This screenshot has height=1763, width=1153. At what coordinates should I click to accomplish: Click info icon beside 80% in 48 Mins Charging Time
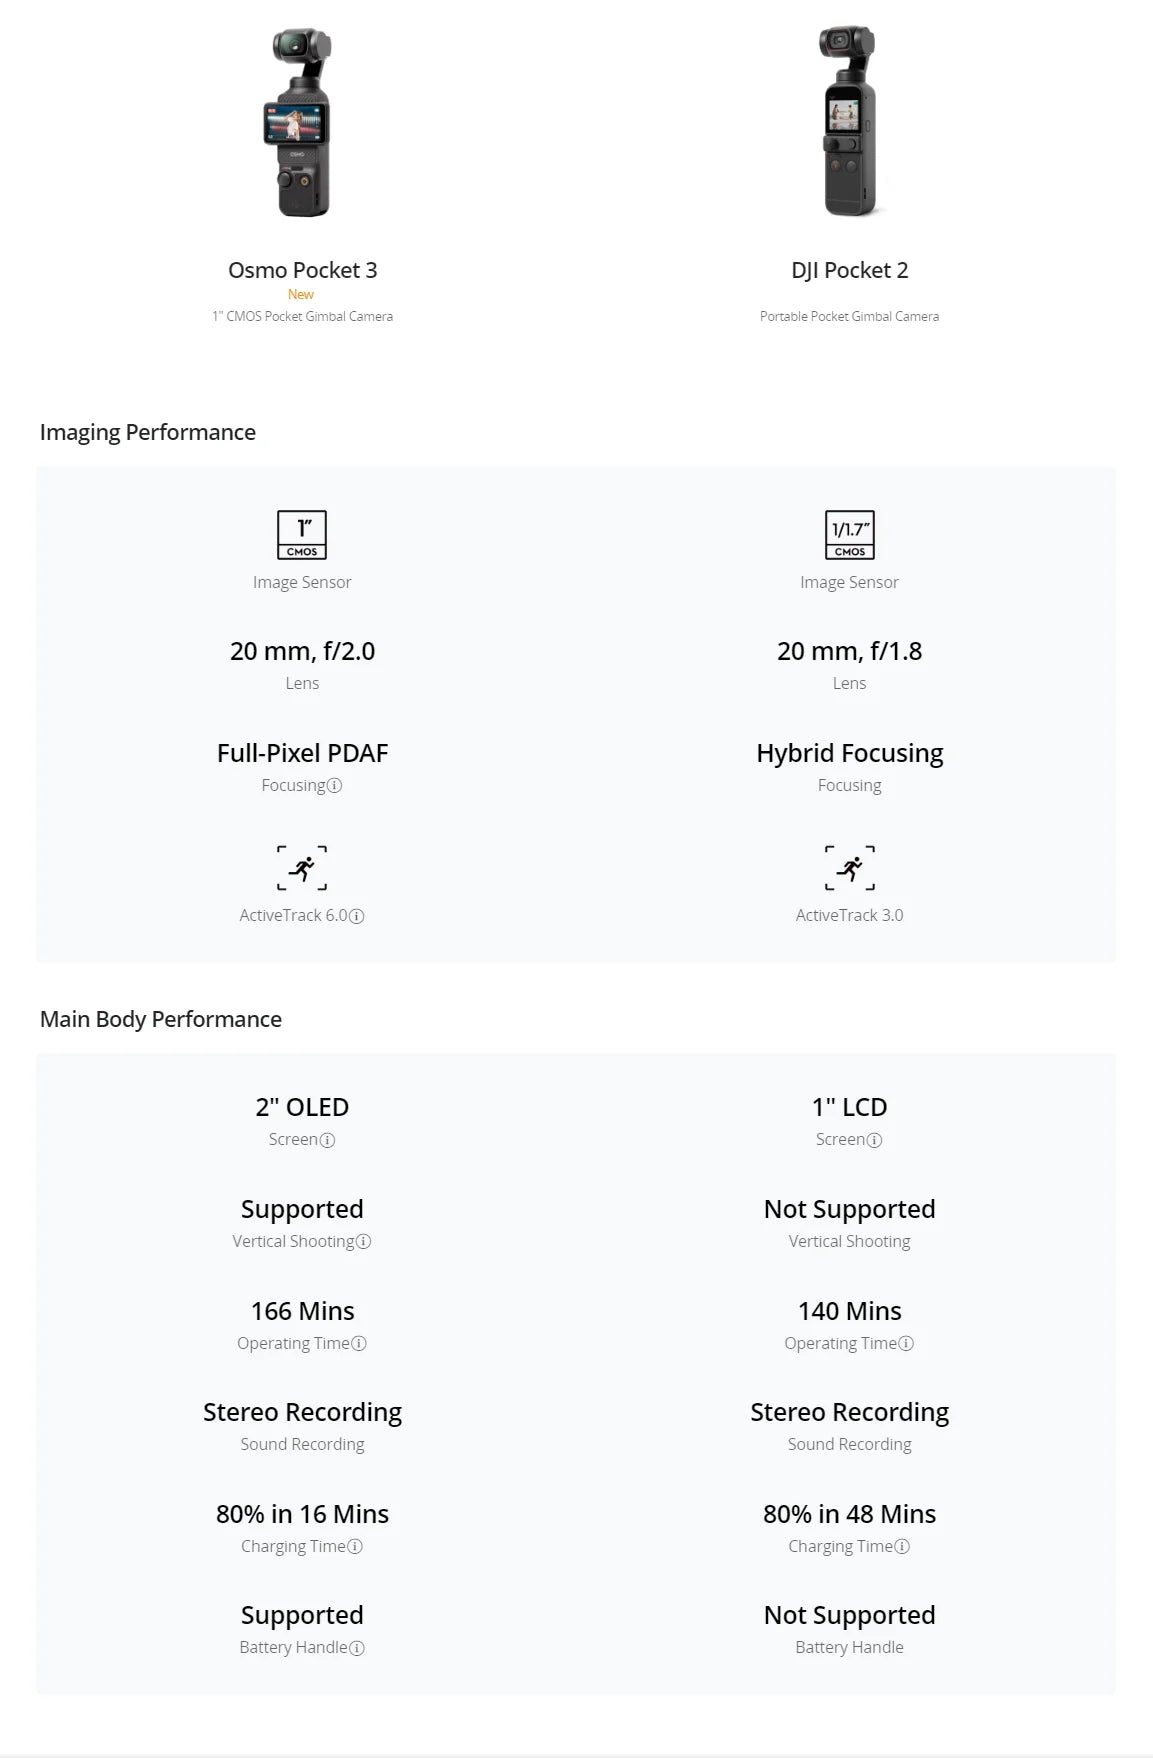902,1547
